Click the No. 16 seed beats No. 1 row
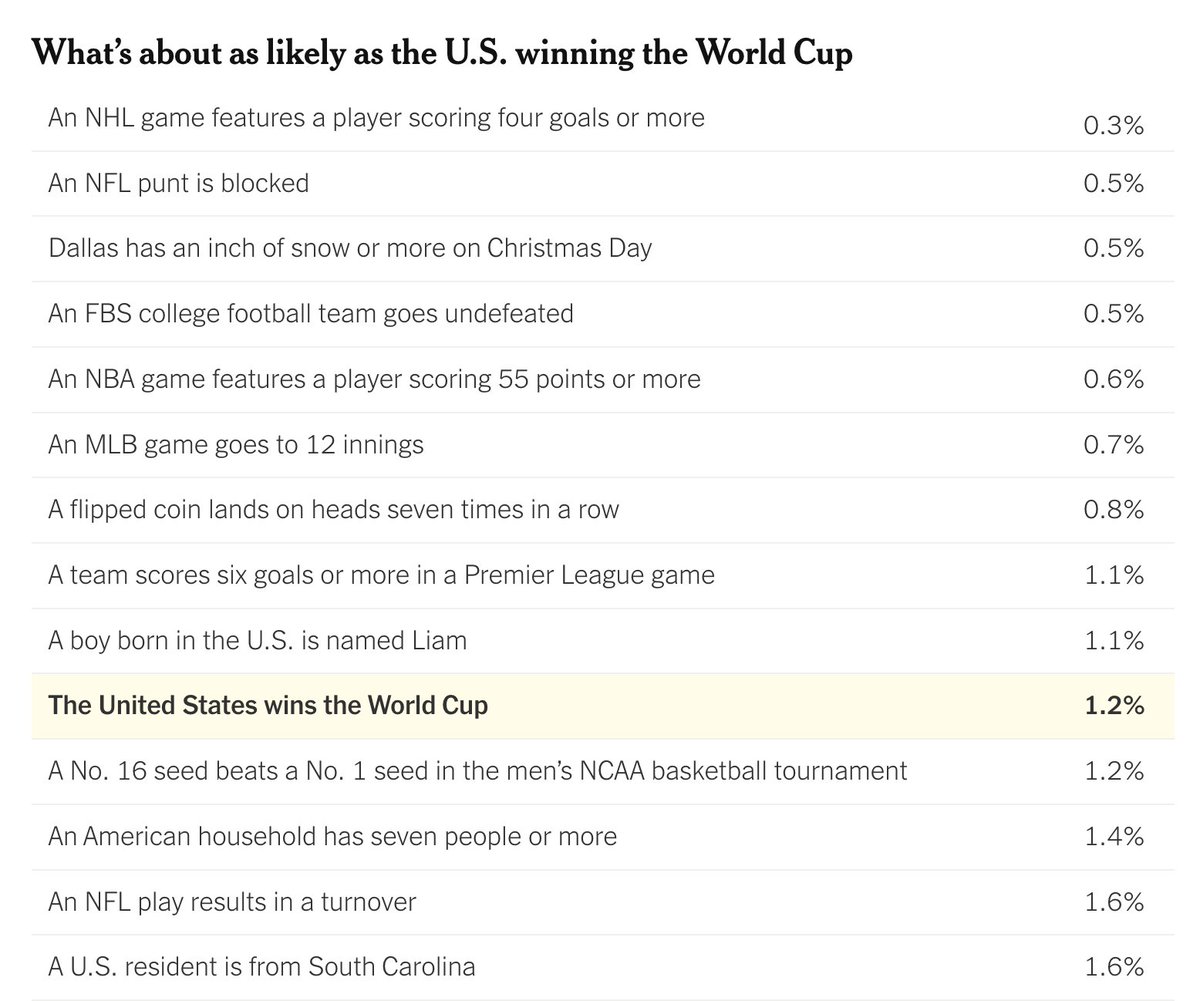The height and width of the screenshot is (1001, 1200). [603, 772]
